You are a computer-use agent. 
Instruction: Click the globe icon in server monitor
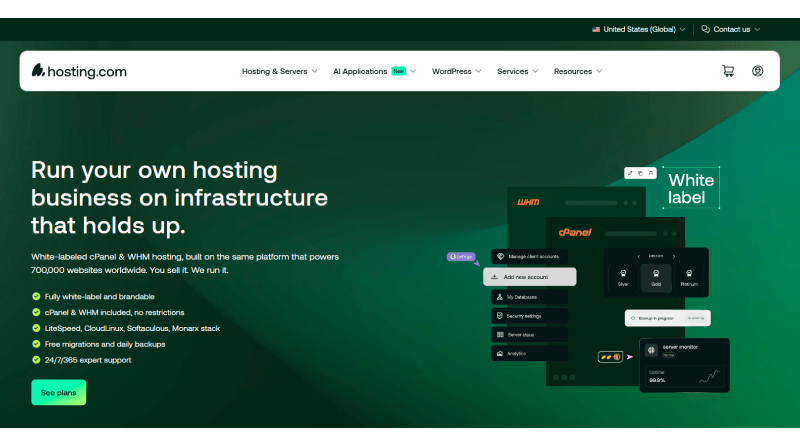tap(652, 350)
